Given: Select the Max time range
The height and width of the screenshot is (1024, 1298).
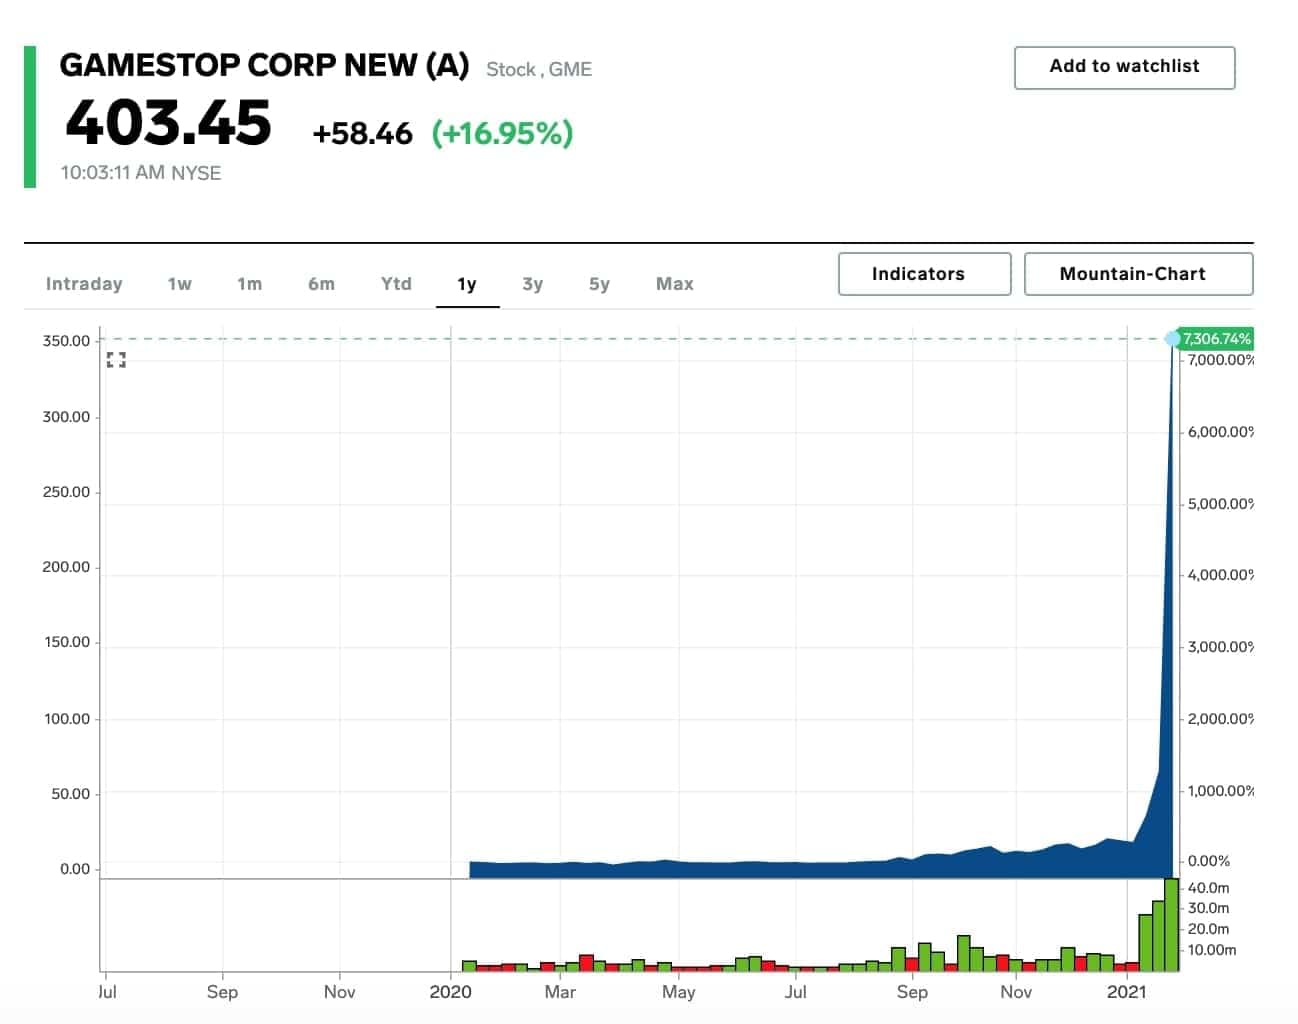Looking at the screenshot, I should pyautogui.click(x=673, y=284).
